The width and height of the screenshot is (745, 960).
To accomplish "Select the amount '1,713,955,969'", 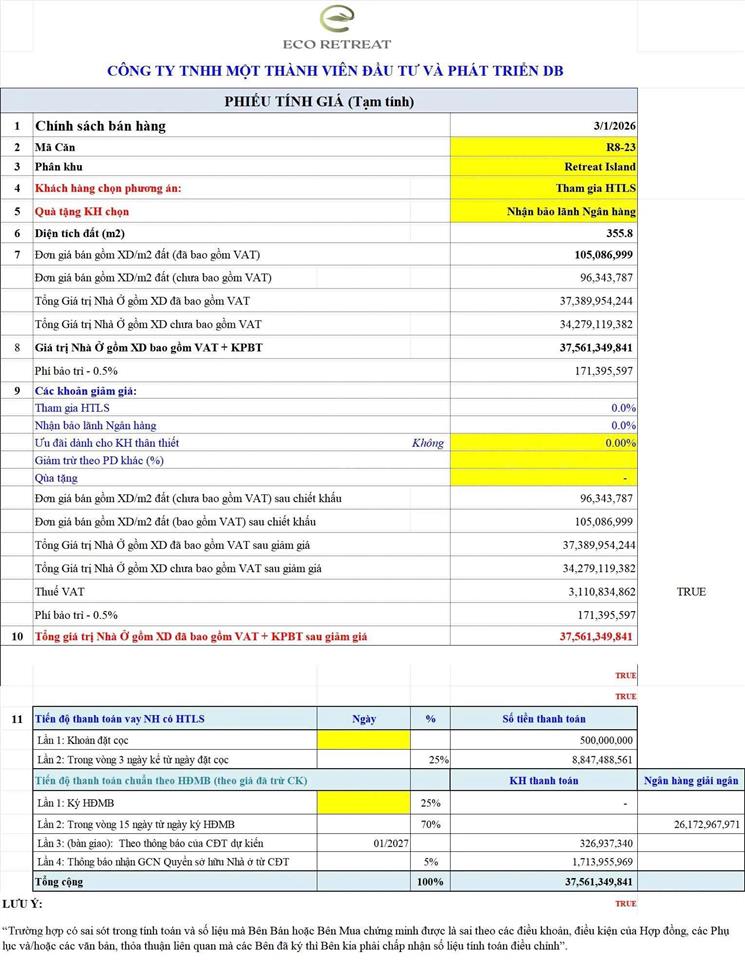I will pos(602,862).
